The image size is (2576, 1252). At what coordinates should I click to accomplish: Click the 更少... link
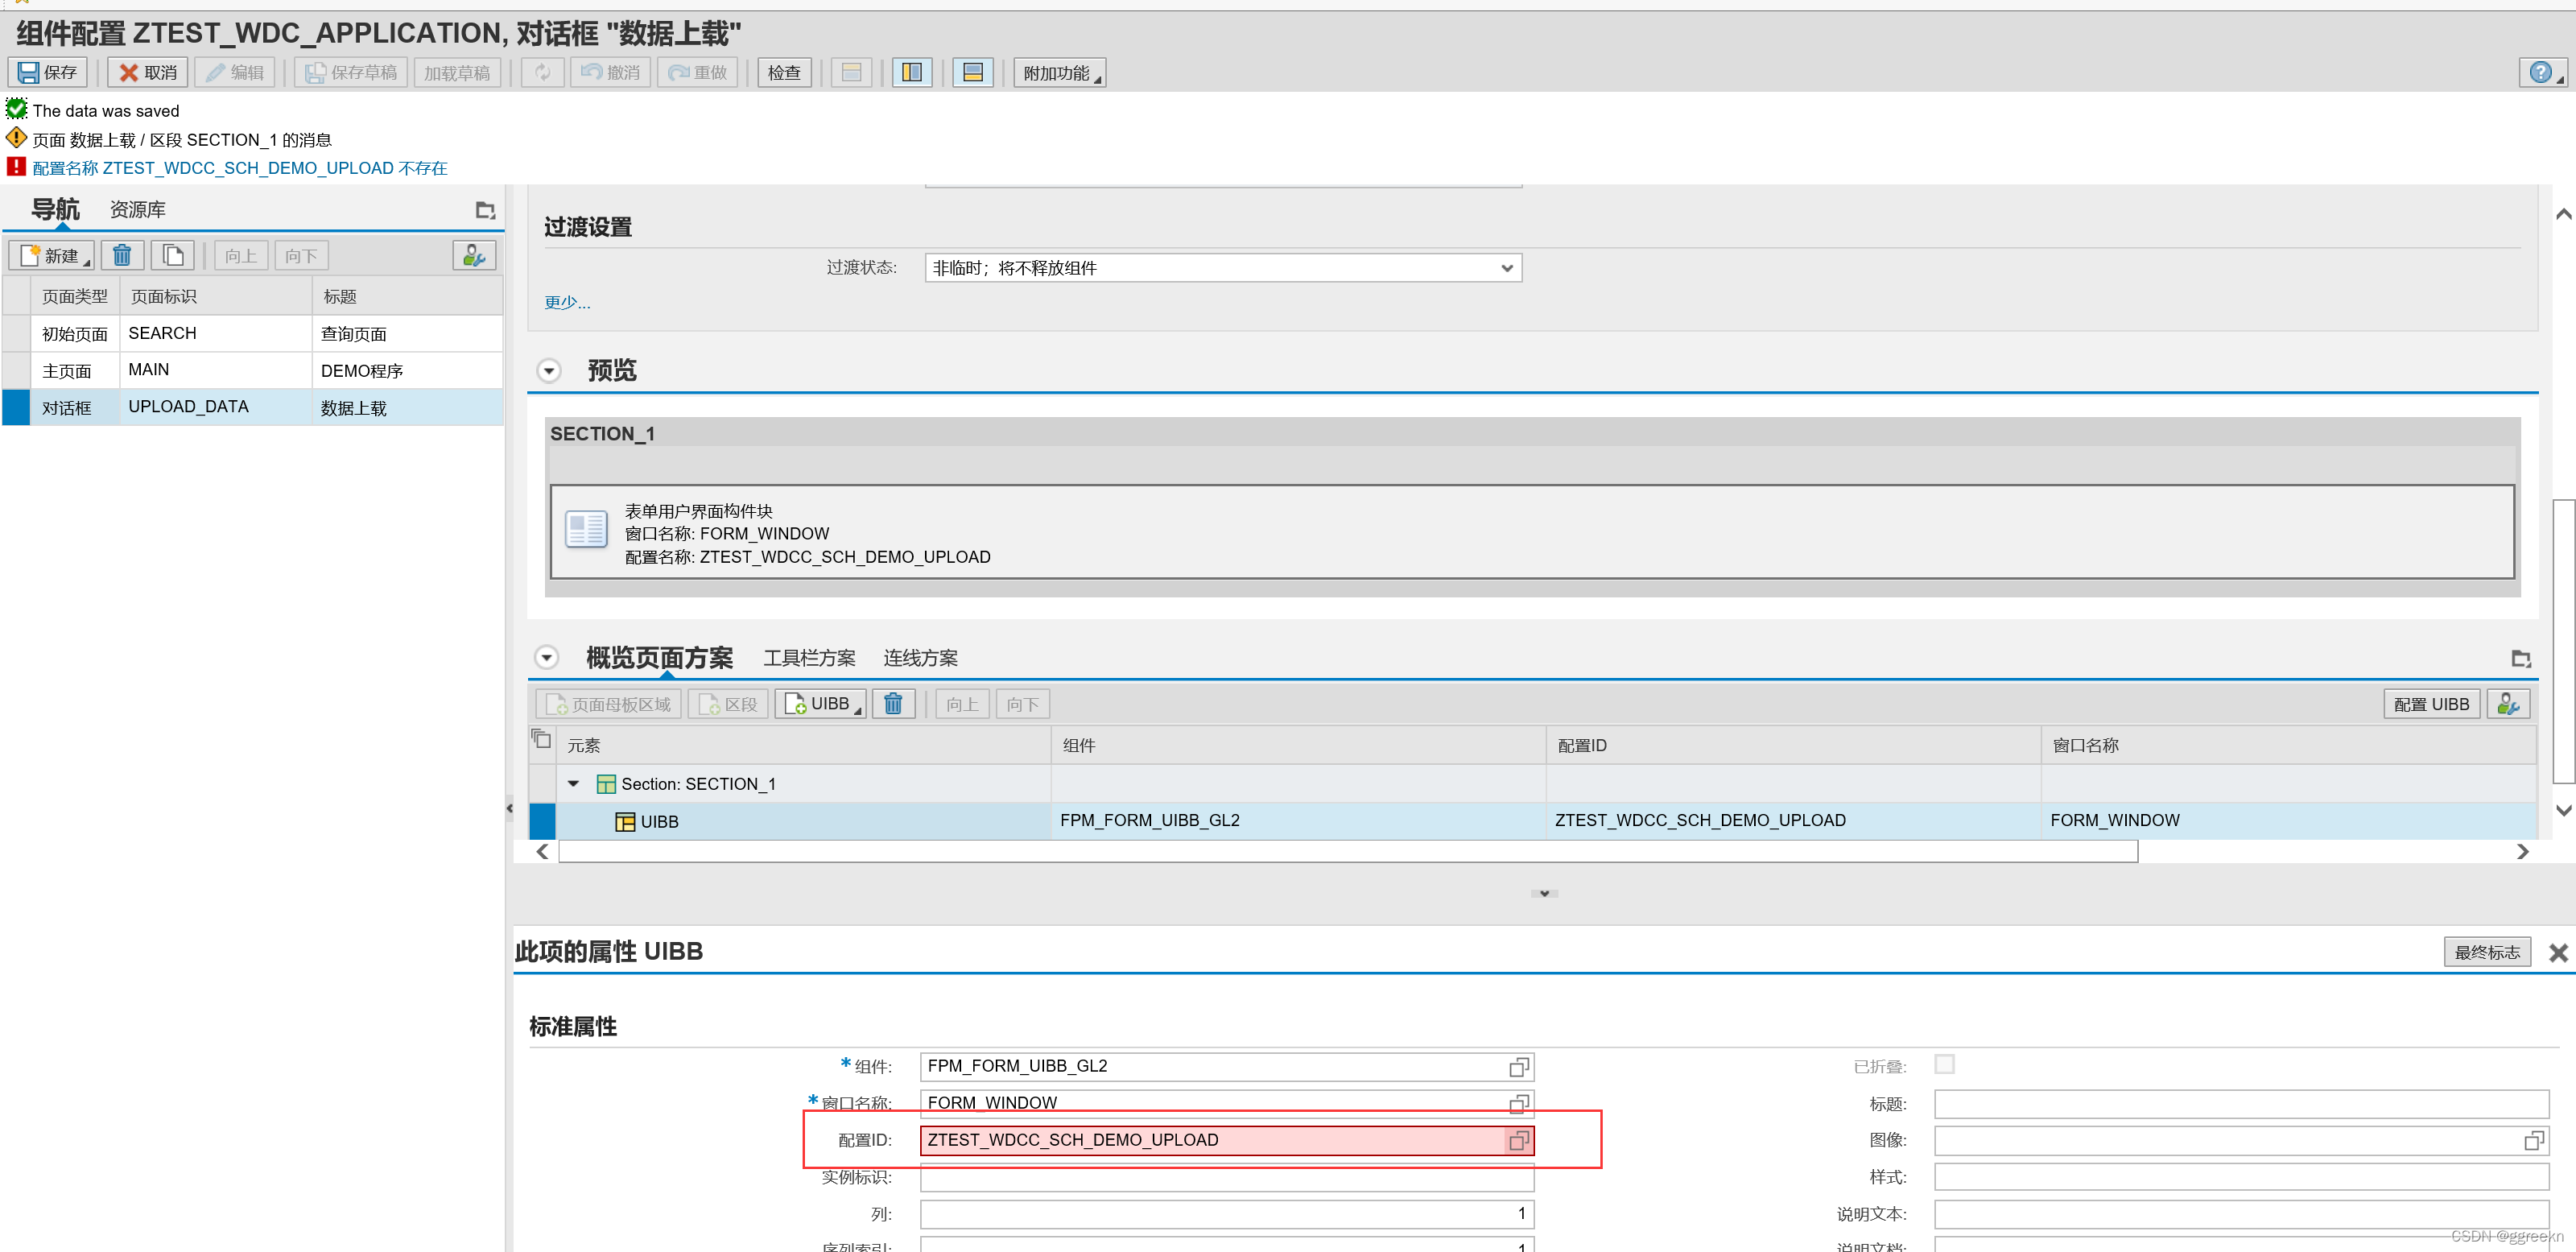[567, 302]
